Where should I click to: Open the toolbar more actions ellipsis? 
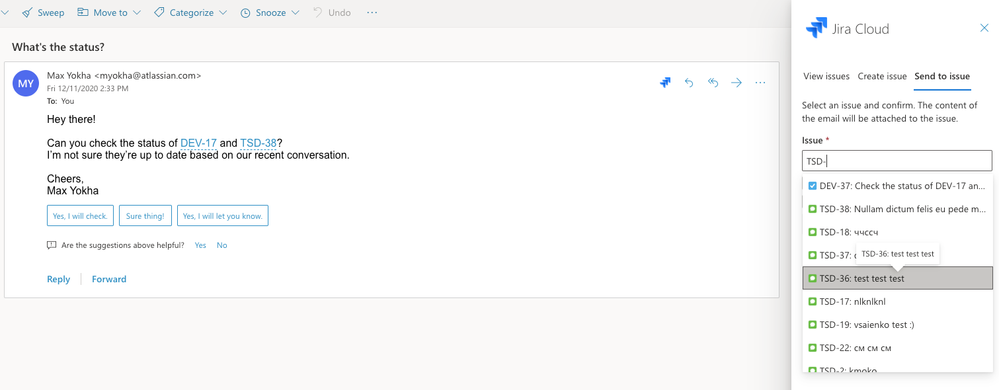tap(372, 13)
